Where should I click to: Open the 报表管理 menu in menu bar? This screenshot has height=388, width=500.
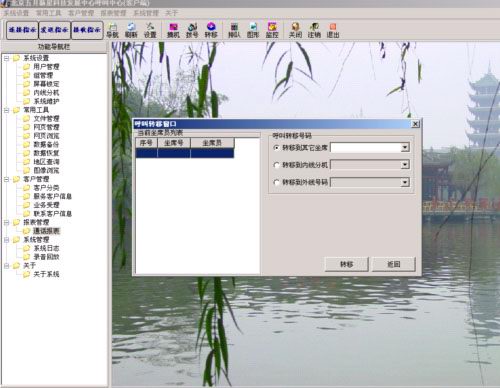pos(113,13)
